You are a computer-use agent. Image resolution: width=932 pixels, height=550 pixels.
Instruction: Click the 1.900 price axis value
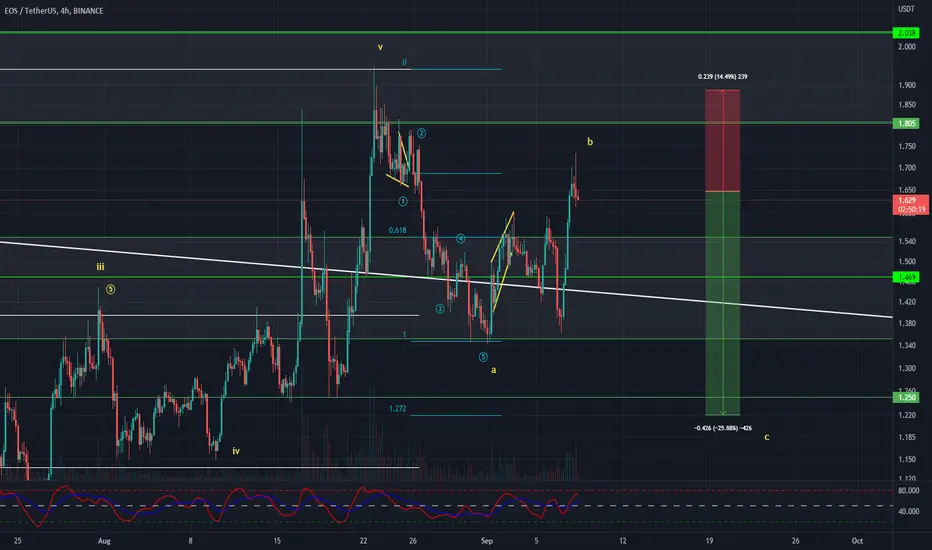tap(907, 86)
